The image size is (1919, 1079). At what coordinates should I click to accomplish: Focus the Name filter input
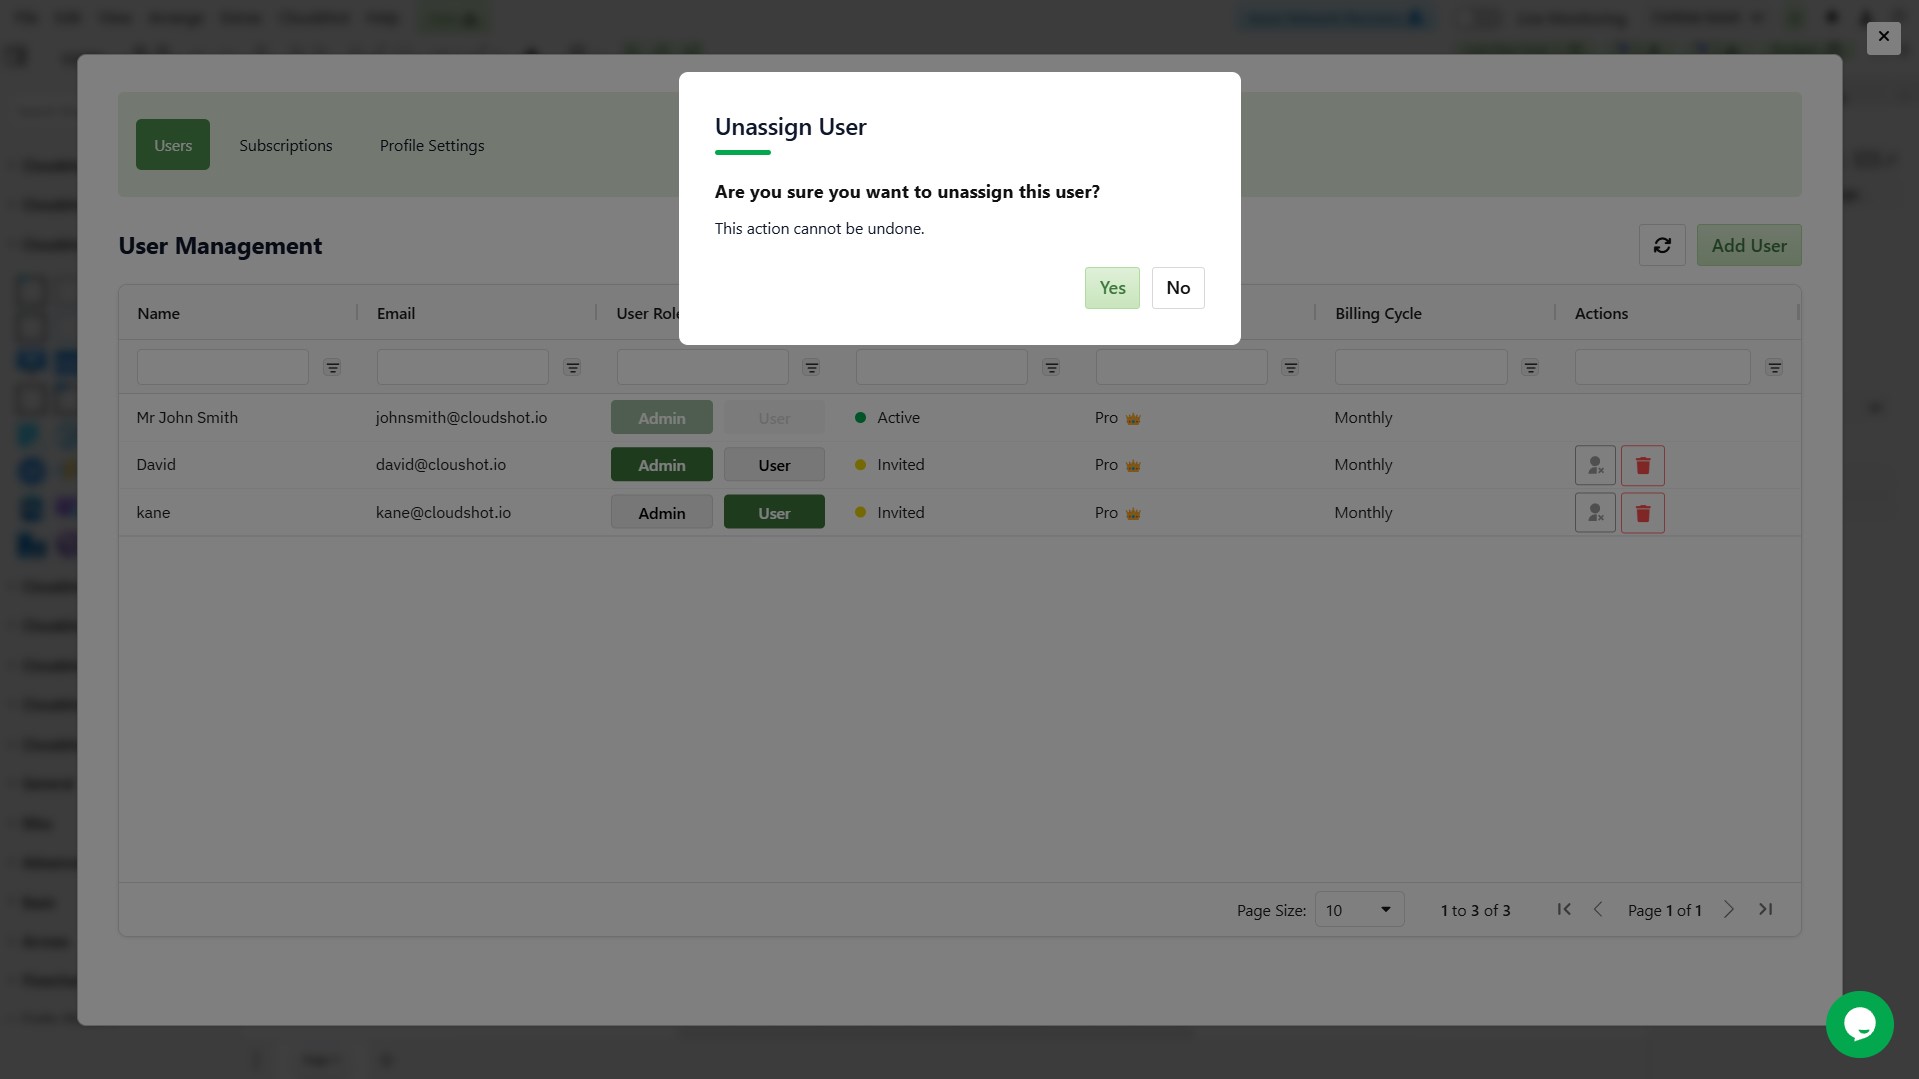pos(223,367)
